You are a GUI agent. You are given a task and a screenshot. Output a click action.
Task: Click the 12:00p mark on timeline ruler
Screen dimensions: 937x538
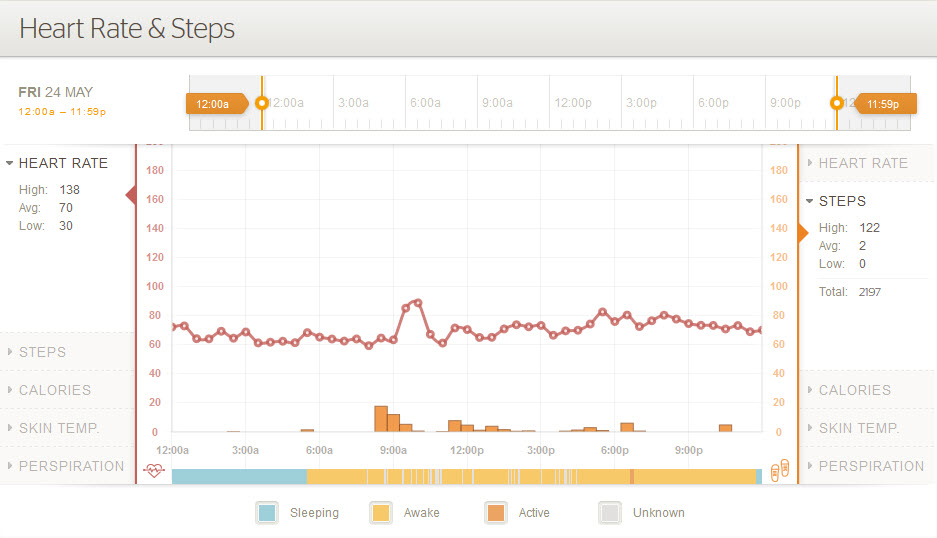[573, 103]
